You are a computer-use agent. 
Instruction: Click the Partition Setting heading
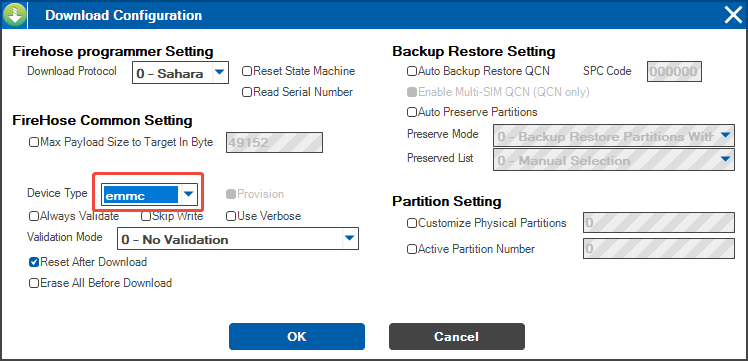447,202
